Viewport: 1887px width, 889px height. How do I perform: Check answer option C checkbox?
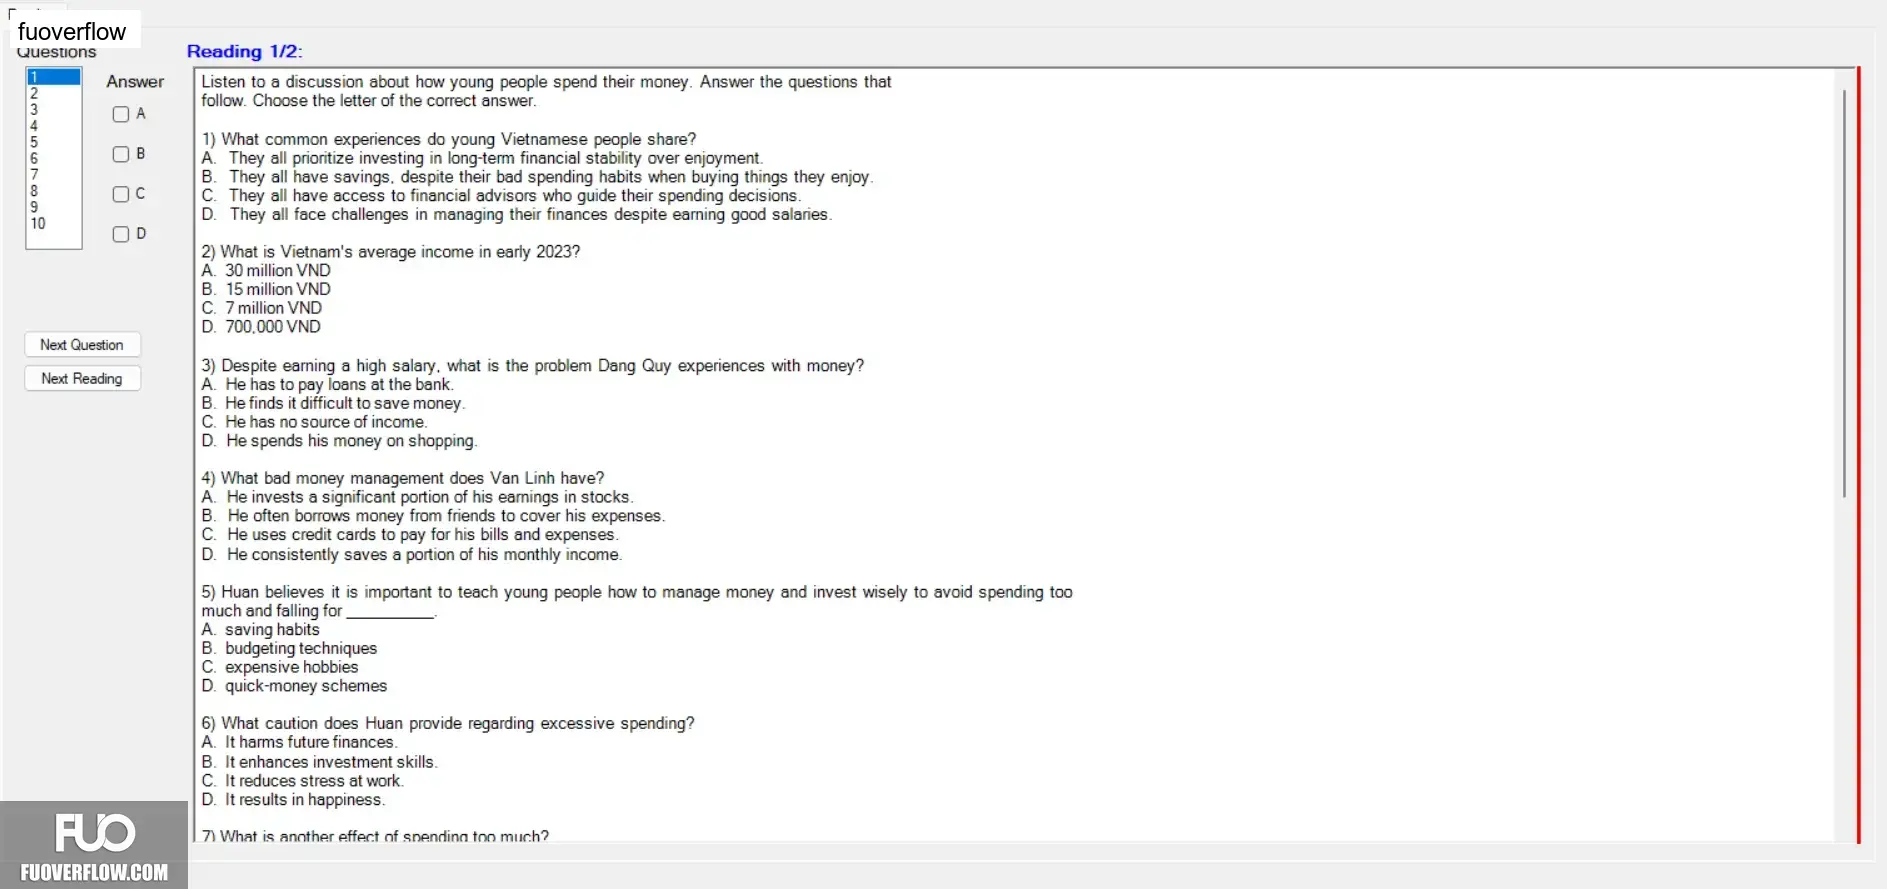(121, 194)
